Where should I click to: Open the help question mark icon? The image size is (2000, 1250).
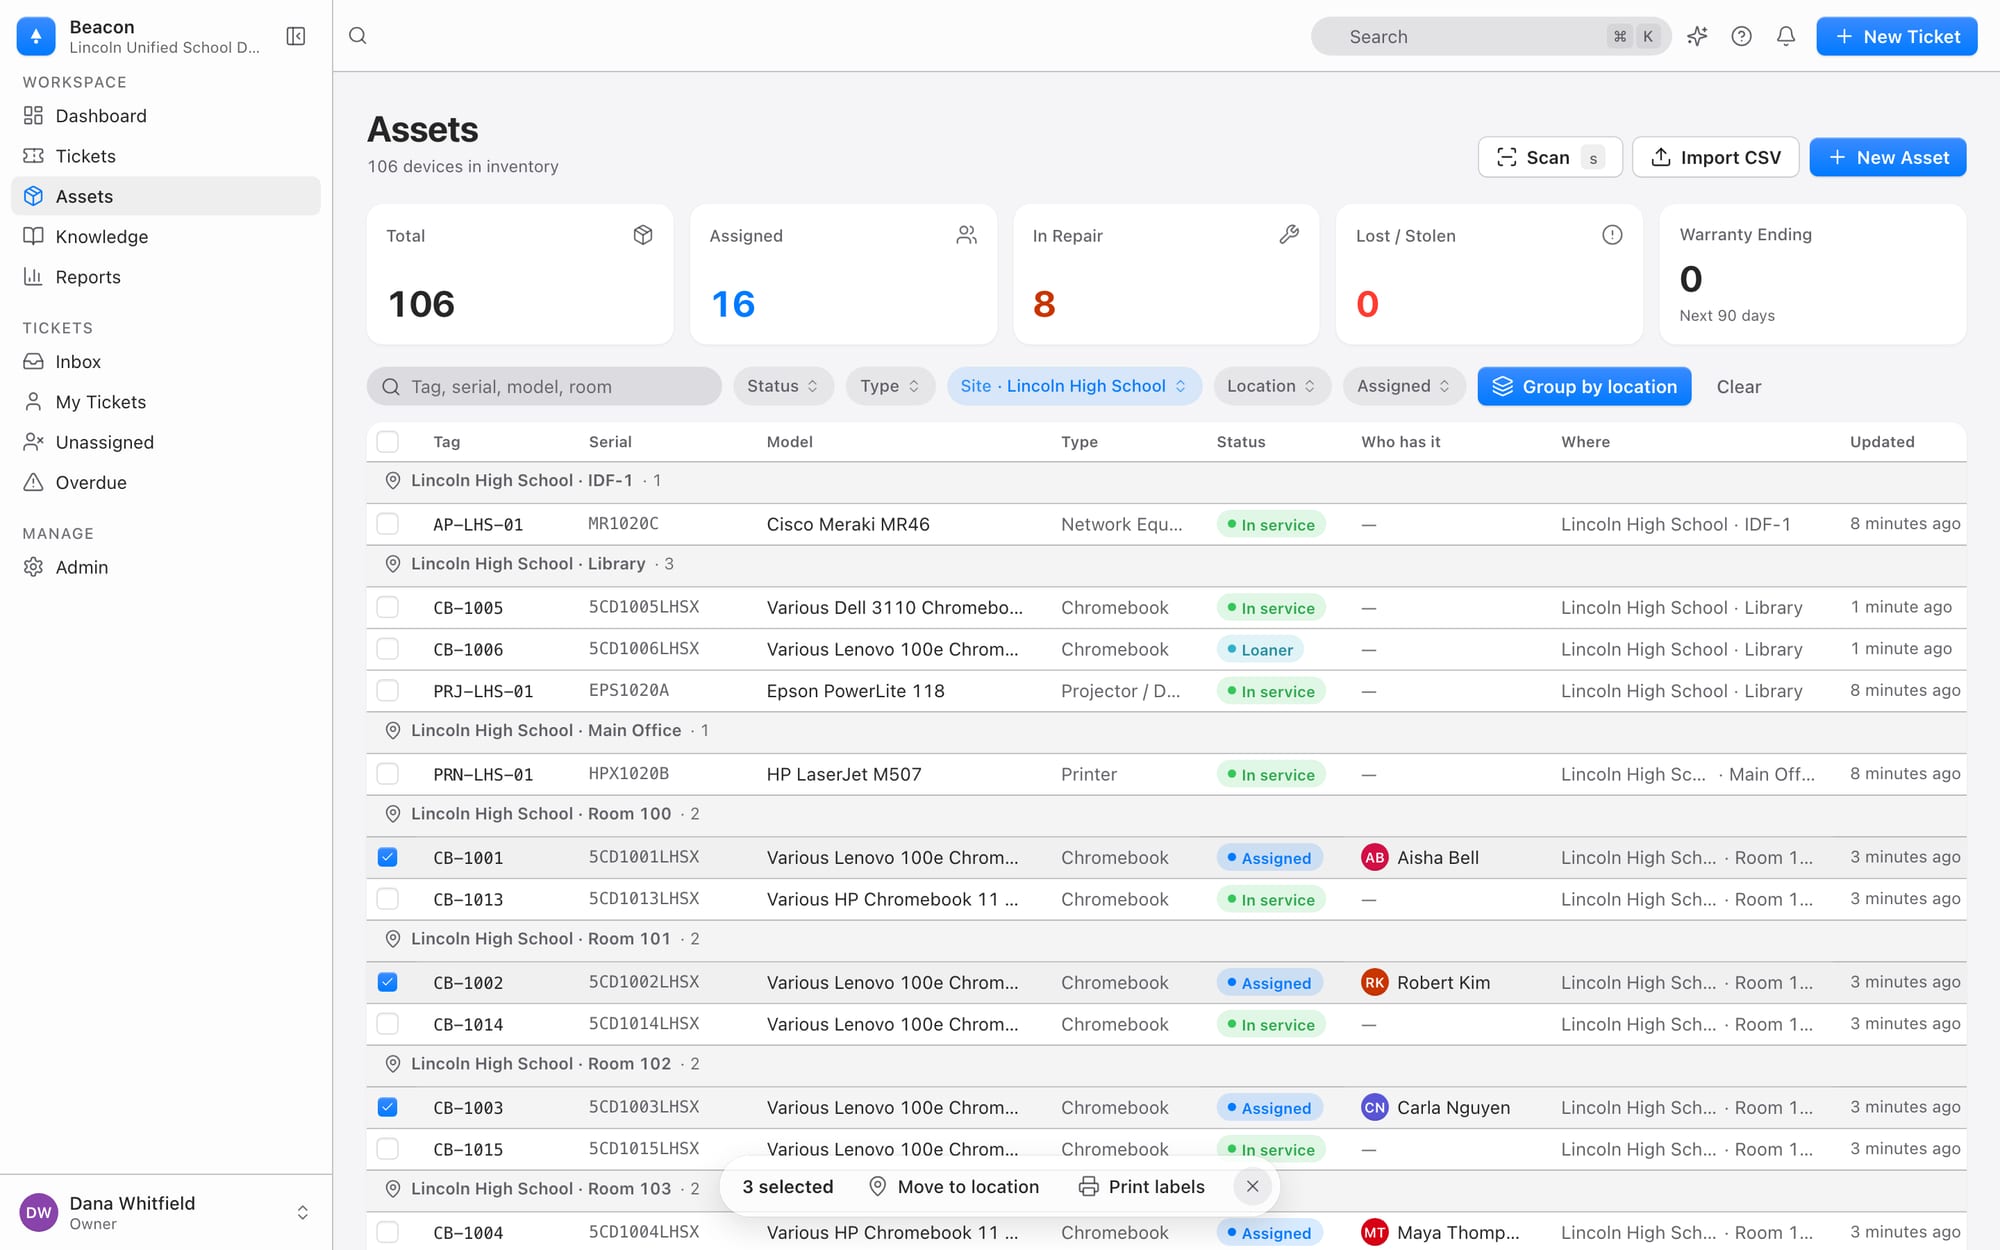point(1741,36)
